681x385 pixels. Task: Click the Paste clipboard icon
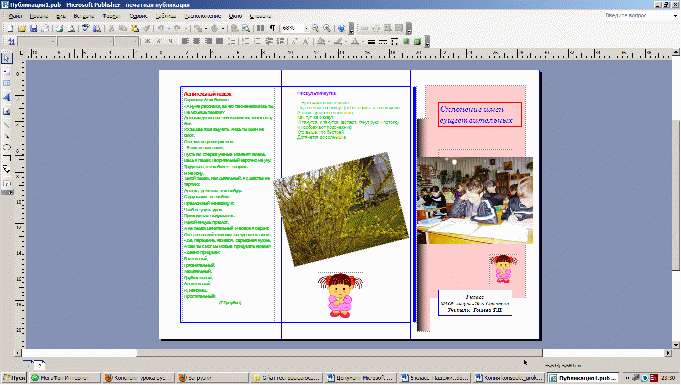tap(135, 28)
